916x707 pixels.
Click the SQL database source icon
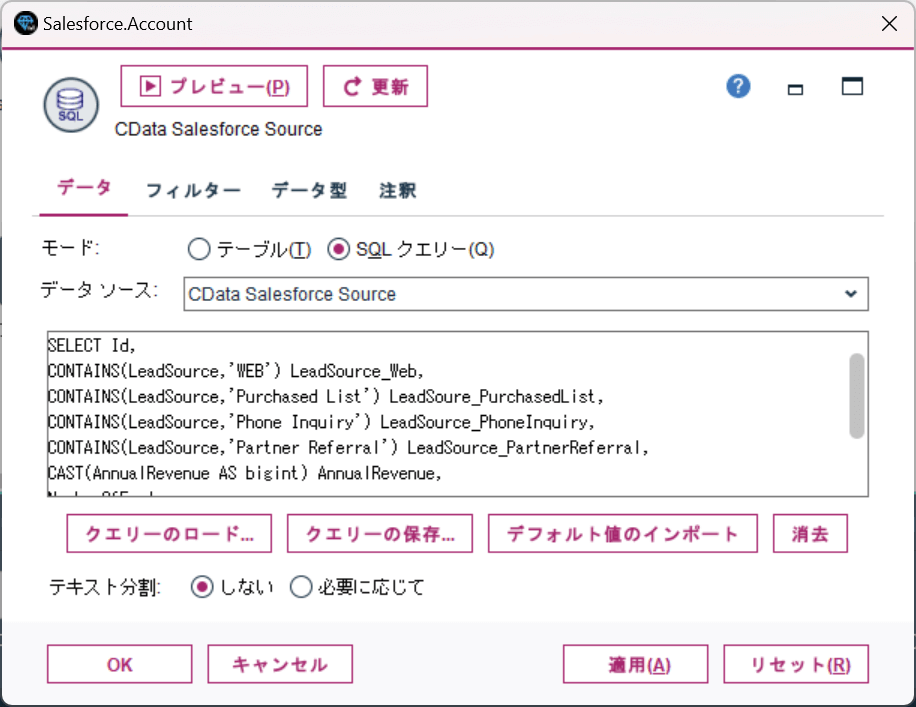(70, 103)
